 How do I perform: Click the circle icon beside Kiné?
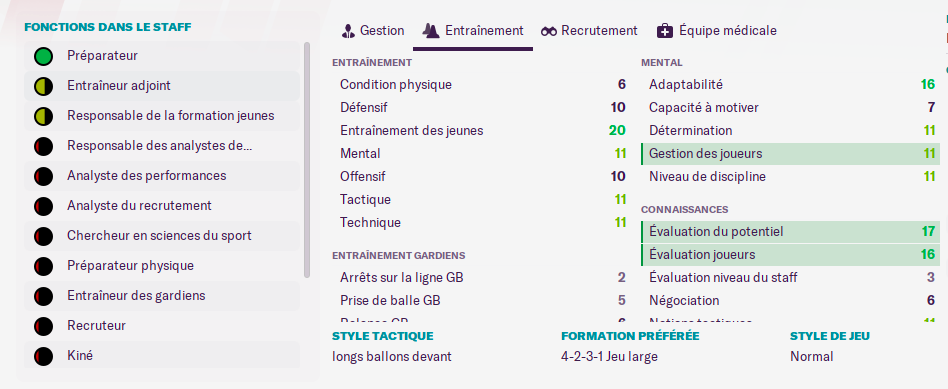pyautogui.click(x=44, y=356)
